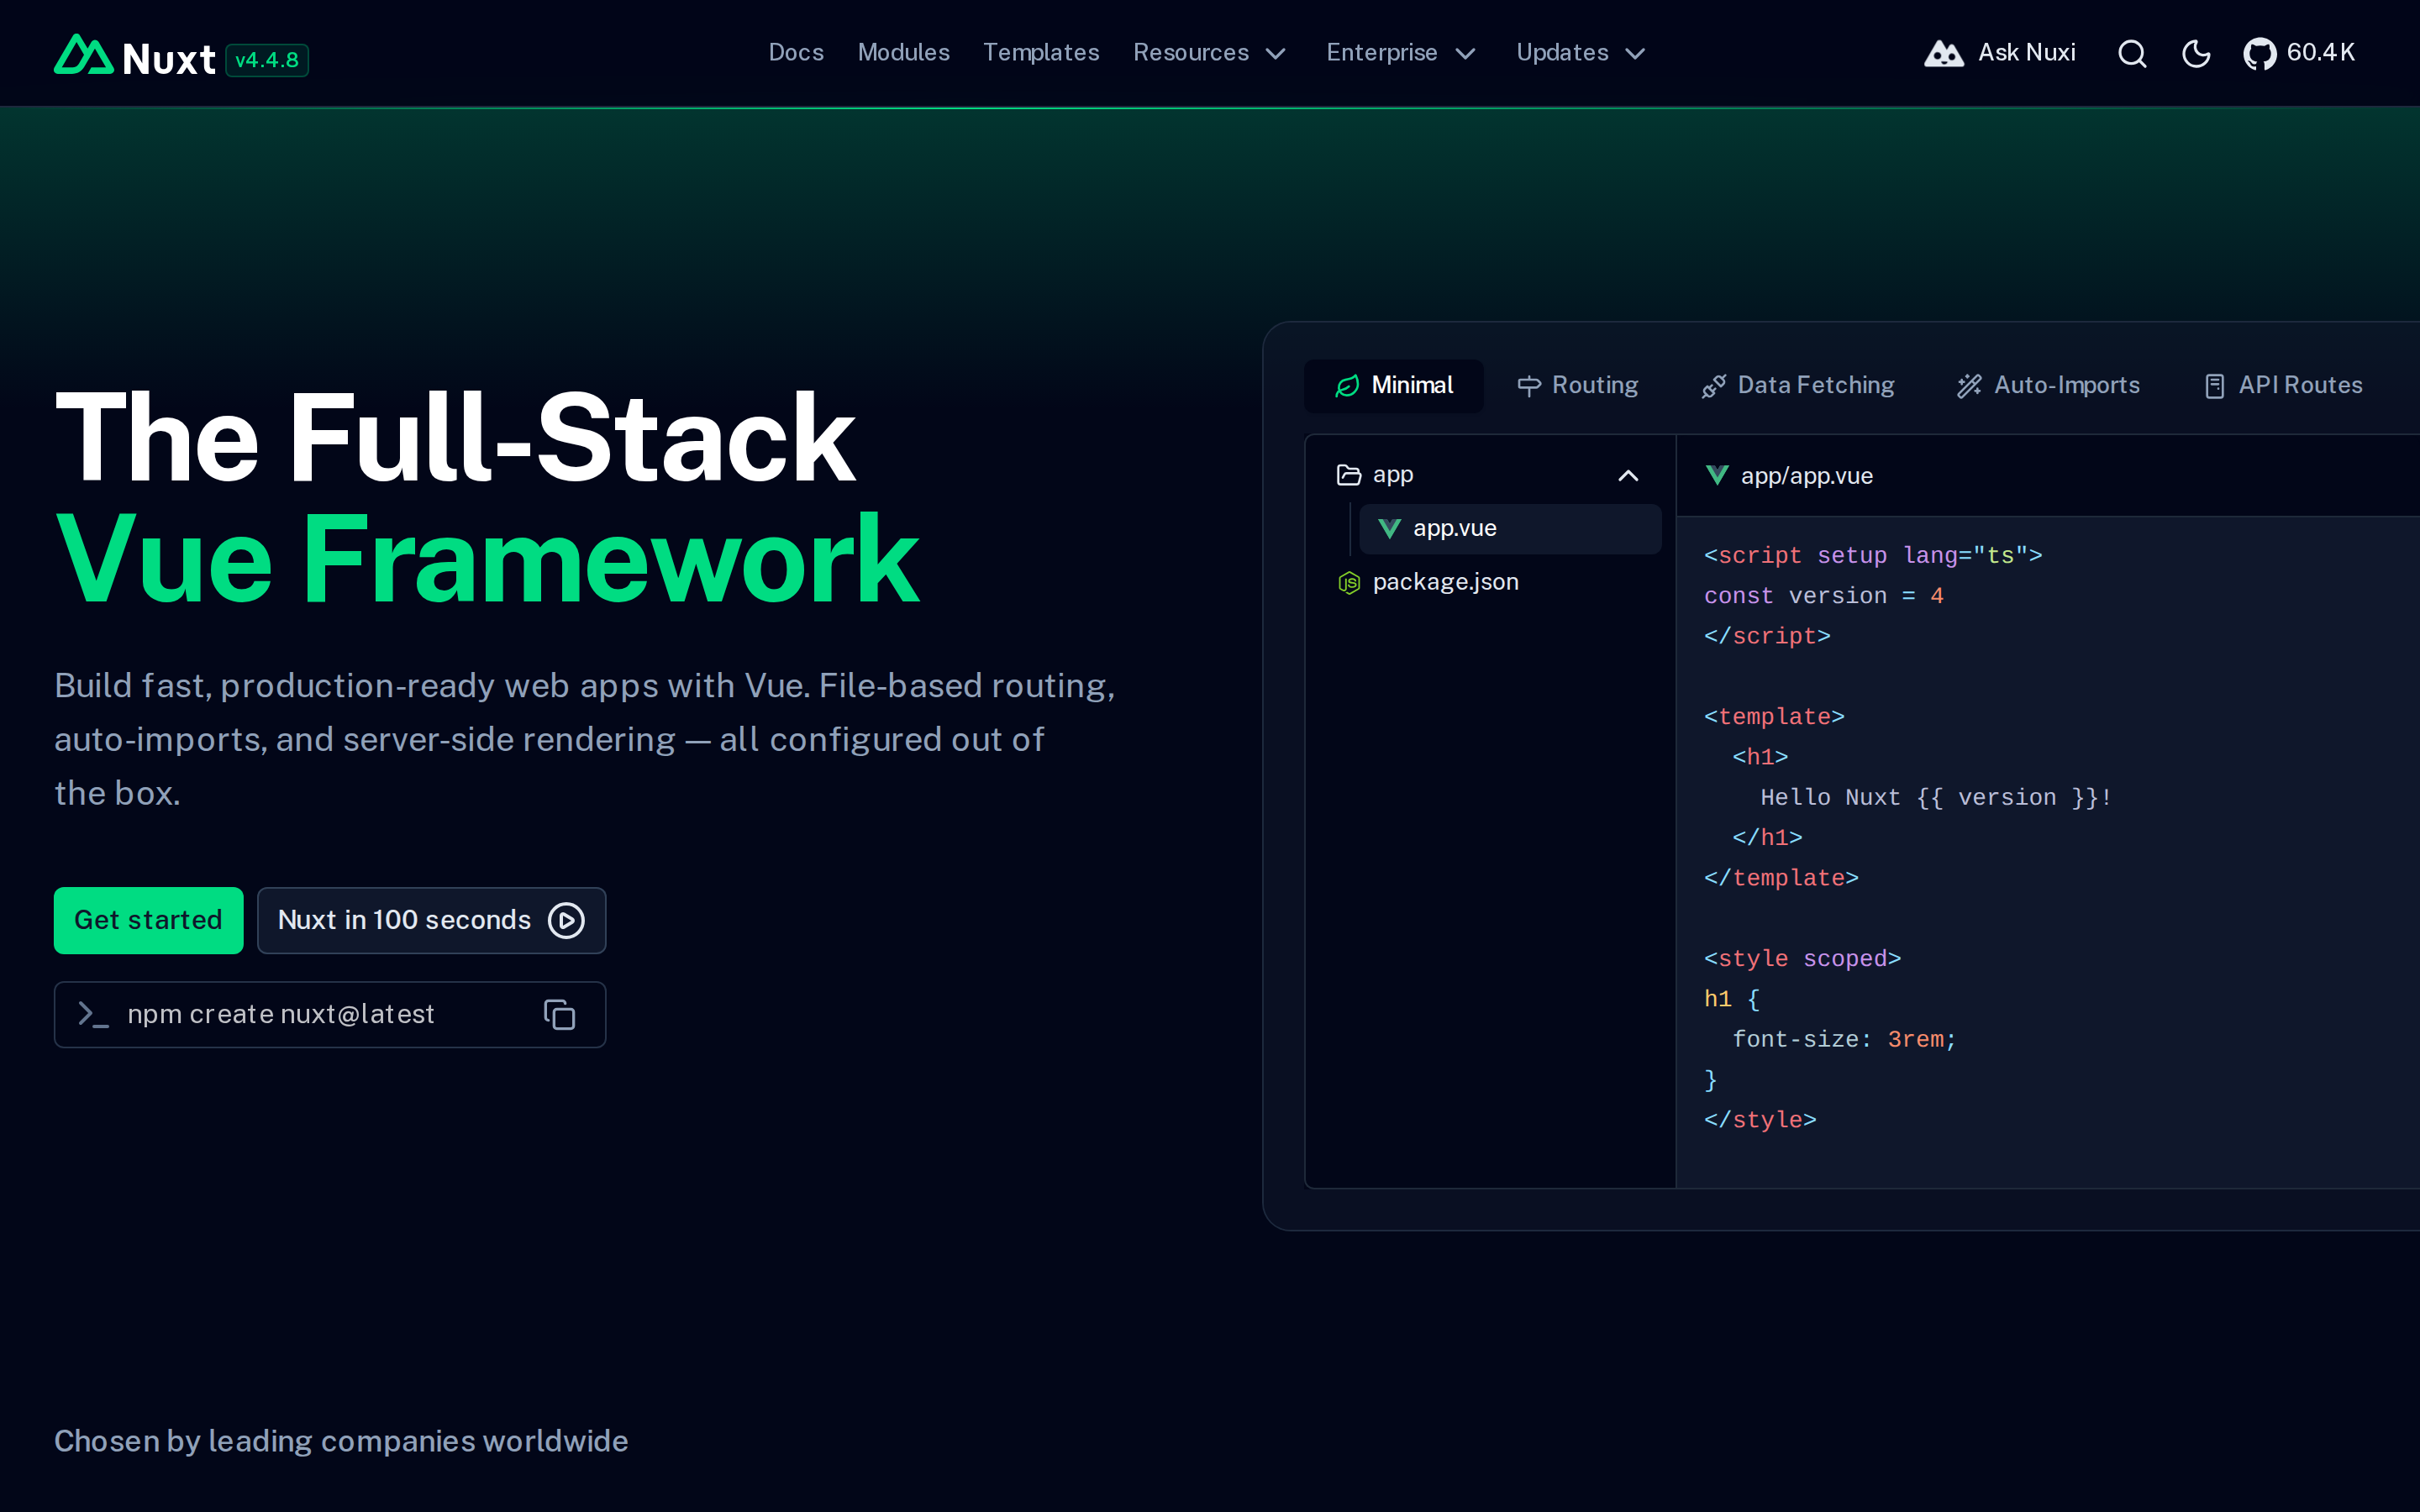
Task: Click the "Hello Nuxt {{ version }}!" line
Action: [1936, 798]
